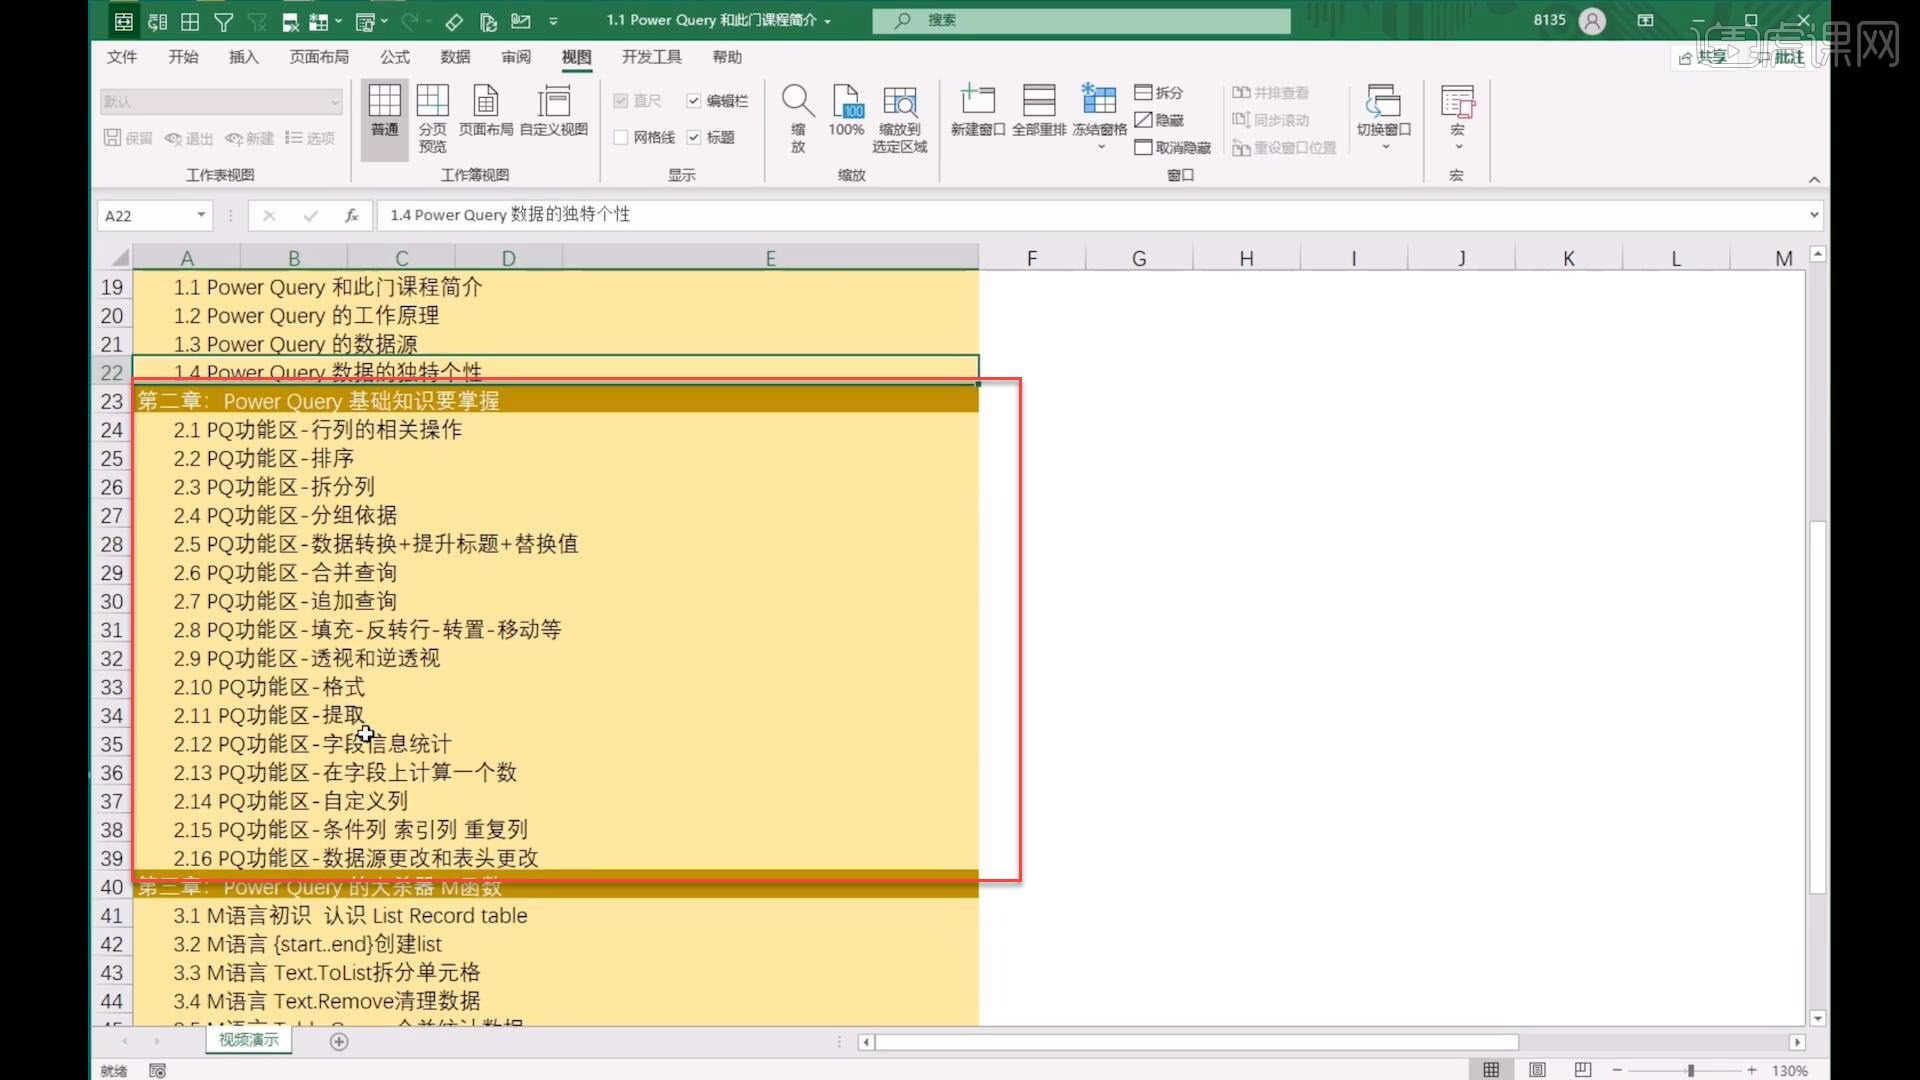Enable the 网格线 gridlines checkbox
This screenshot has height=1080, width=1920.
point(620,137)
